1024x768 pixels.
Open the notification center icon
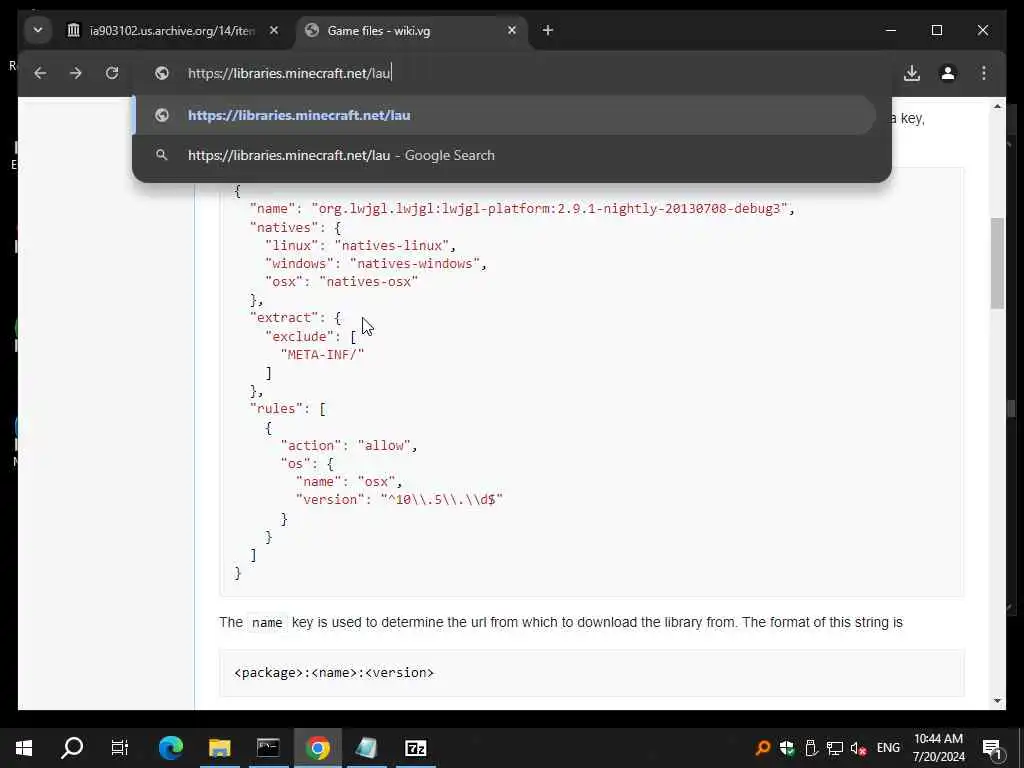992,748
